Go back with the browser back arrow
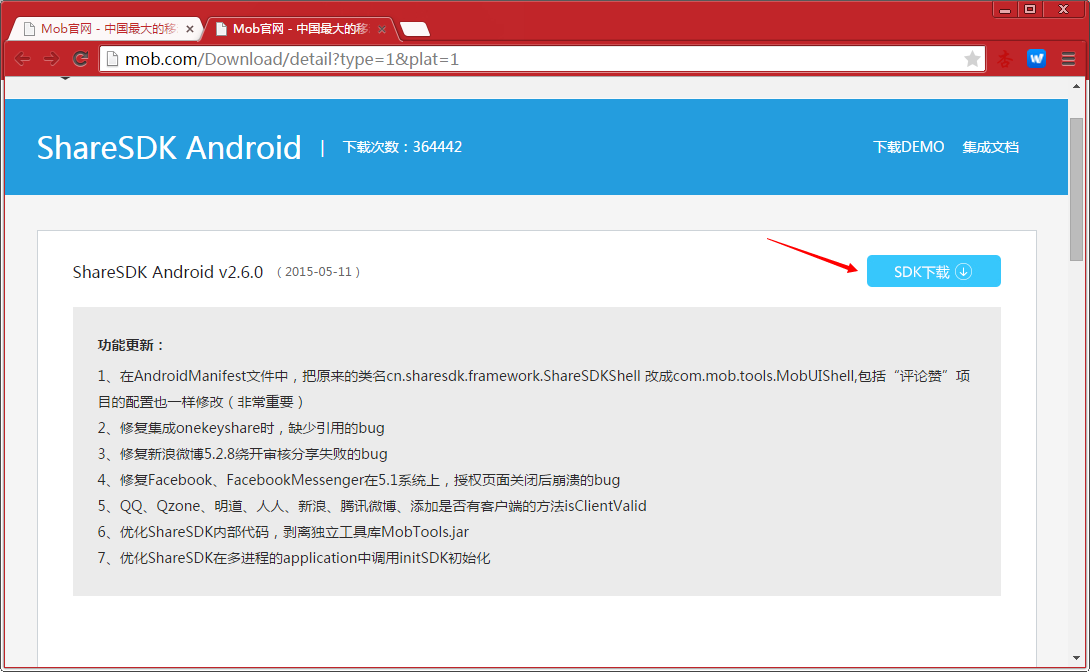Image resolution: width=1090 pixels, height=672 pixels. click(22, 59)
